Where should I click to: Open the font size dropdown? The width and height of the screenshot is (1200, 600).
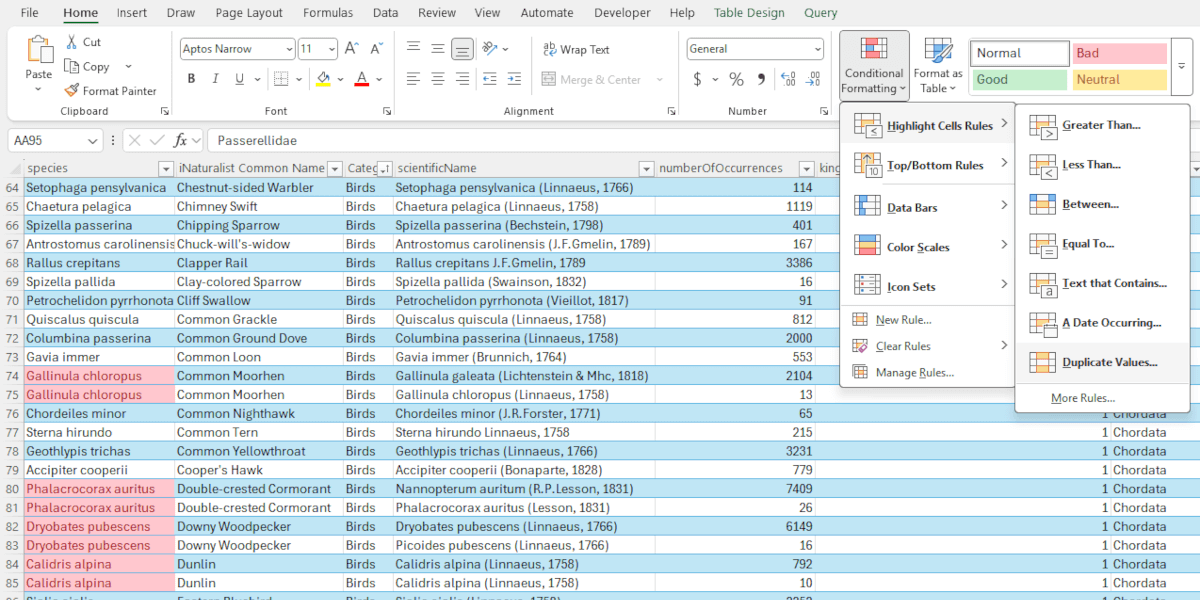pyautogui.click(x=333, y=48)
